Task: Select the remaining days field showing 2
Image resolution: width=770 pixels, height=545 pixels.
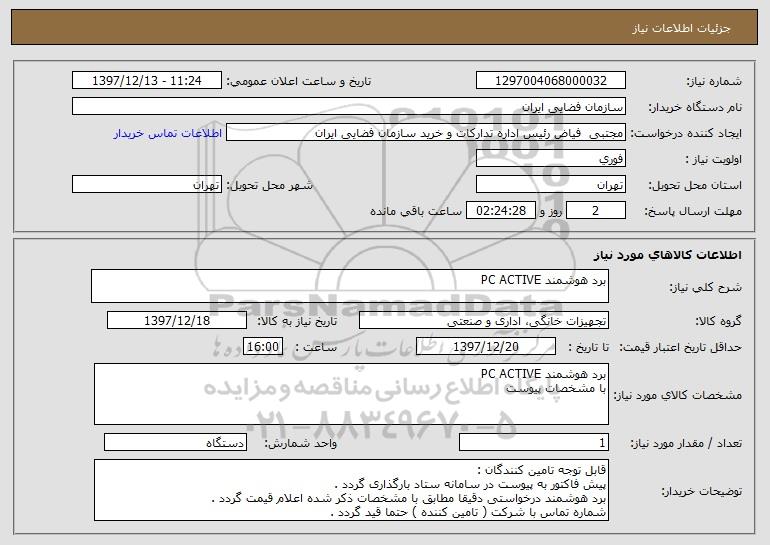Action: coord(596,210)
